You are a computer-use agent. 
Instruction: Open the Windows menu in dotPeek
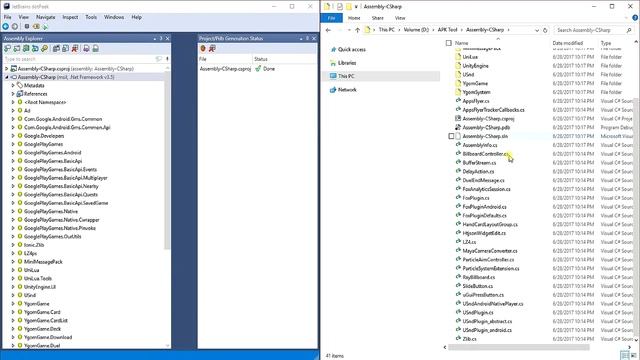(114, 17)
